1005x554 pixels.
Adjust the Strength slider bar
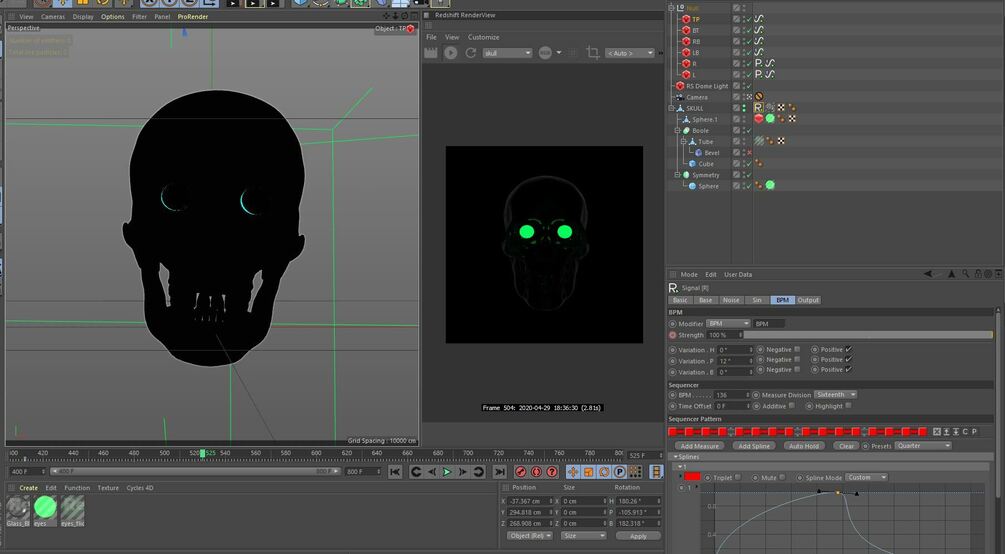[868, 335]
